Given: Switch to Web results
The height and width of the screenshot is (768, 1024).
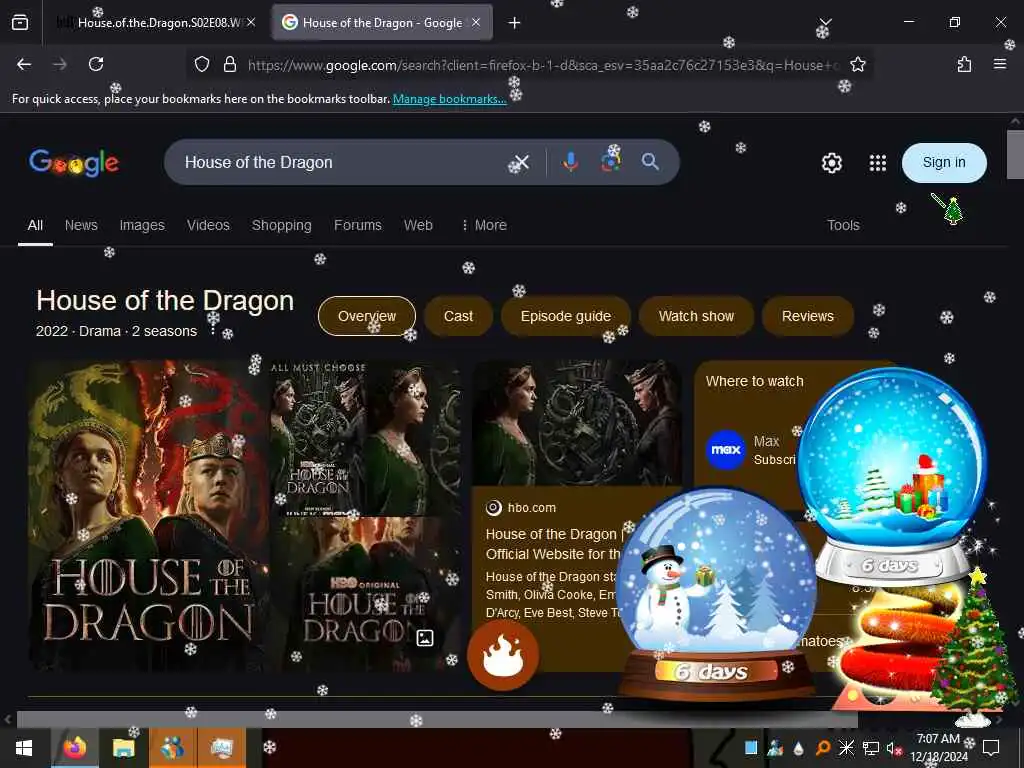Looking at the screenshot, I should (418, 225).
